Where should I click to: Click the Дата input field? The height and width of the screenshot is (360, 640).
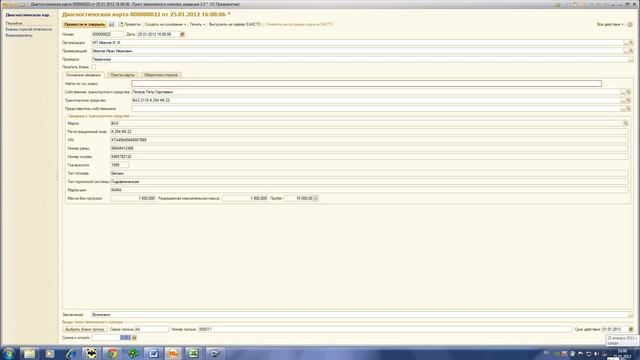click(x=158, y=34)
